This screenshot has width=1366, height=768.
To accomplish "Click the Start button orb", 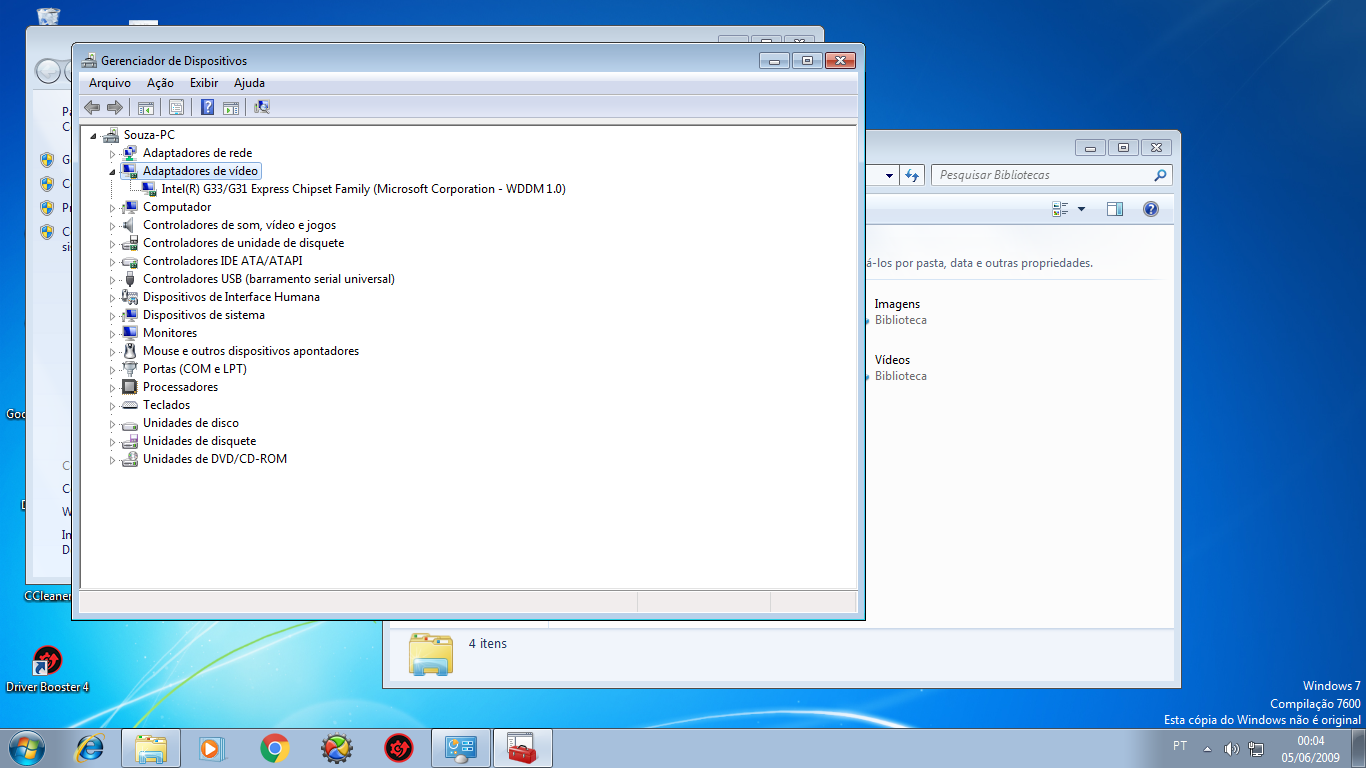I will coord(26,748).
